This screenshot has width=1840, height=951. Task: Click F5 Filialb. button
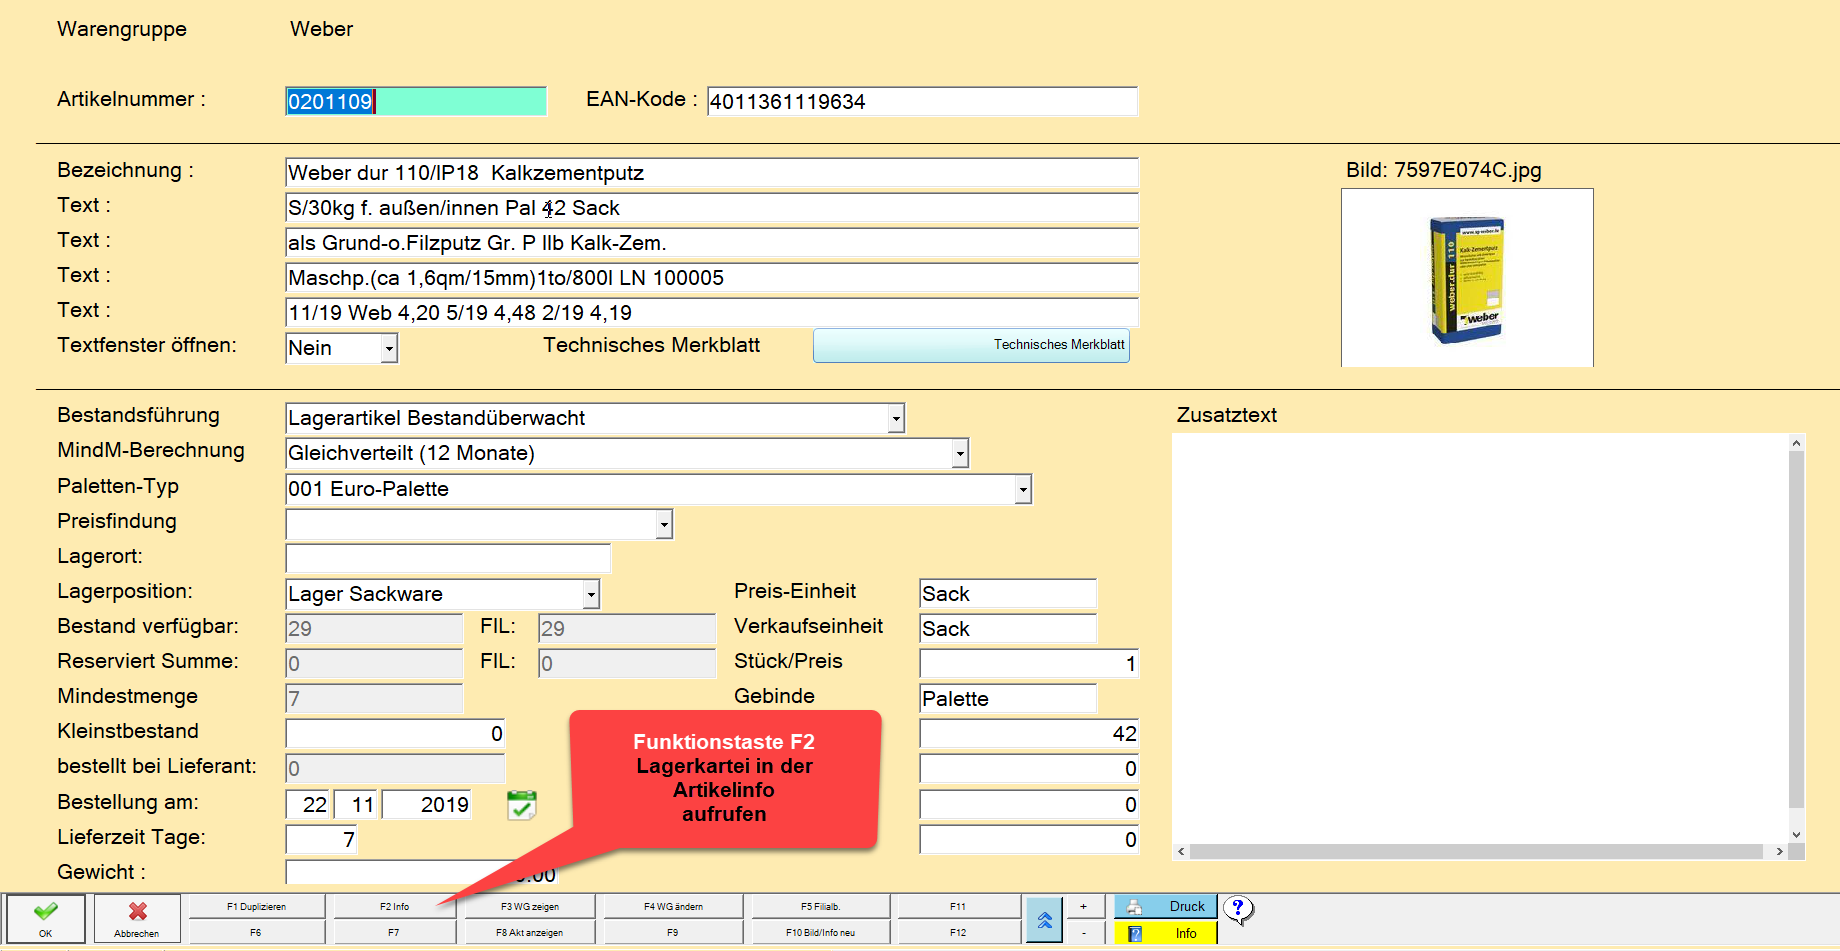click(x=820, y=906)
